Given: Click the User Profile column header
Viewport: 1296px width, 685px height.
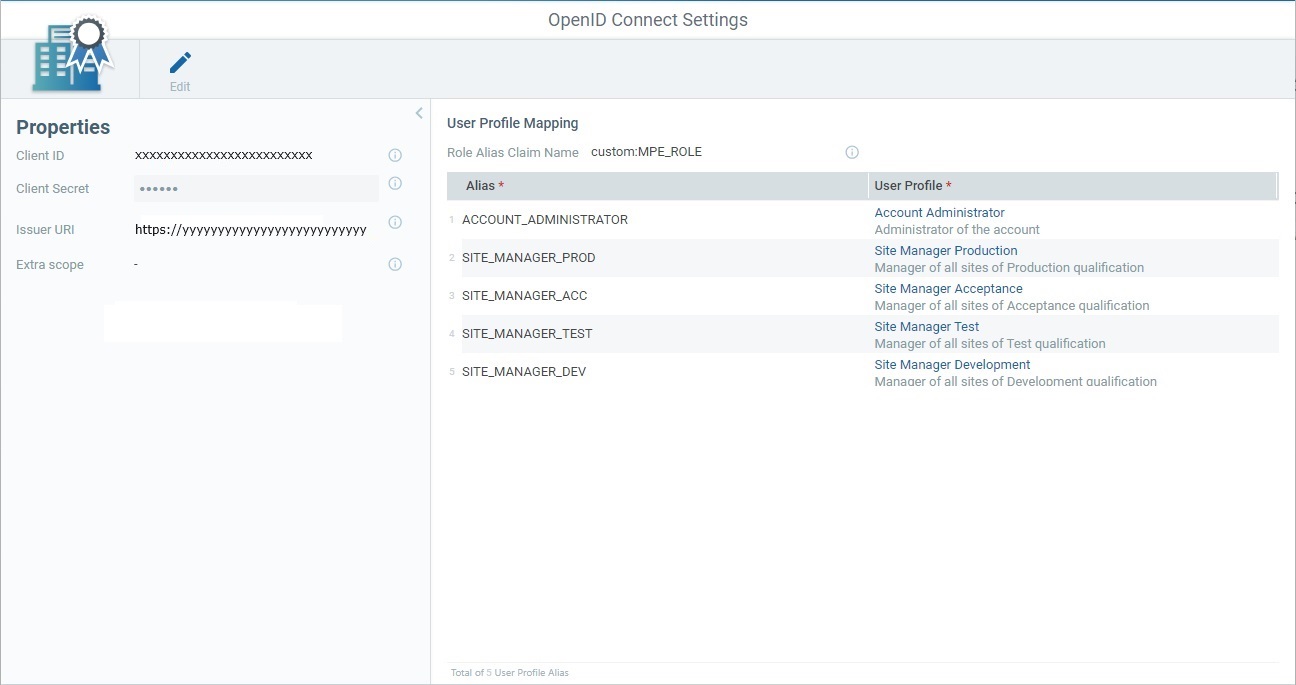Looking at the screenshot, I should [x=909, y=185].
